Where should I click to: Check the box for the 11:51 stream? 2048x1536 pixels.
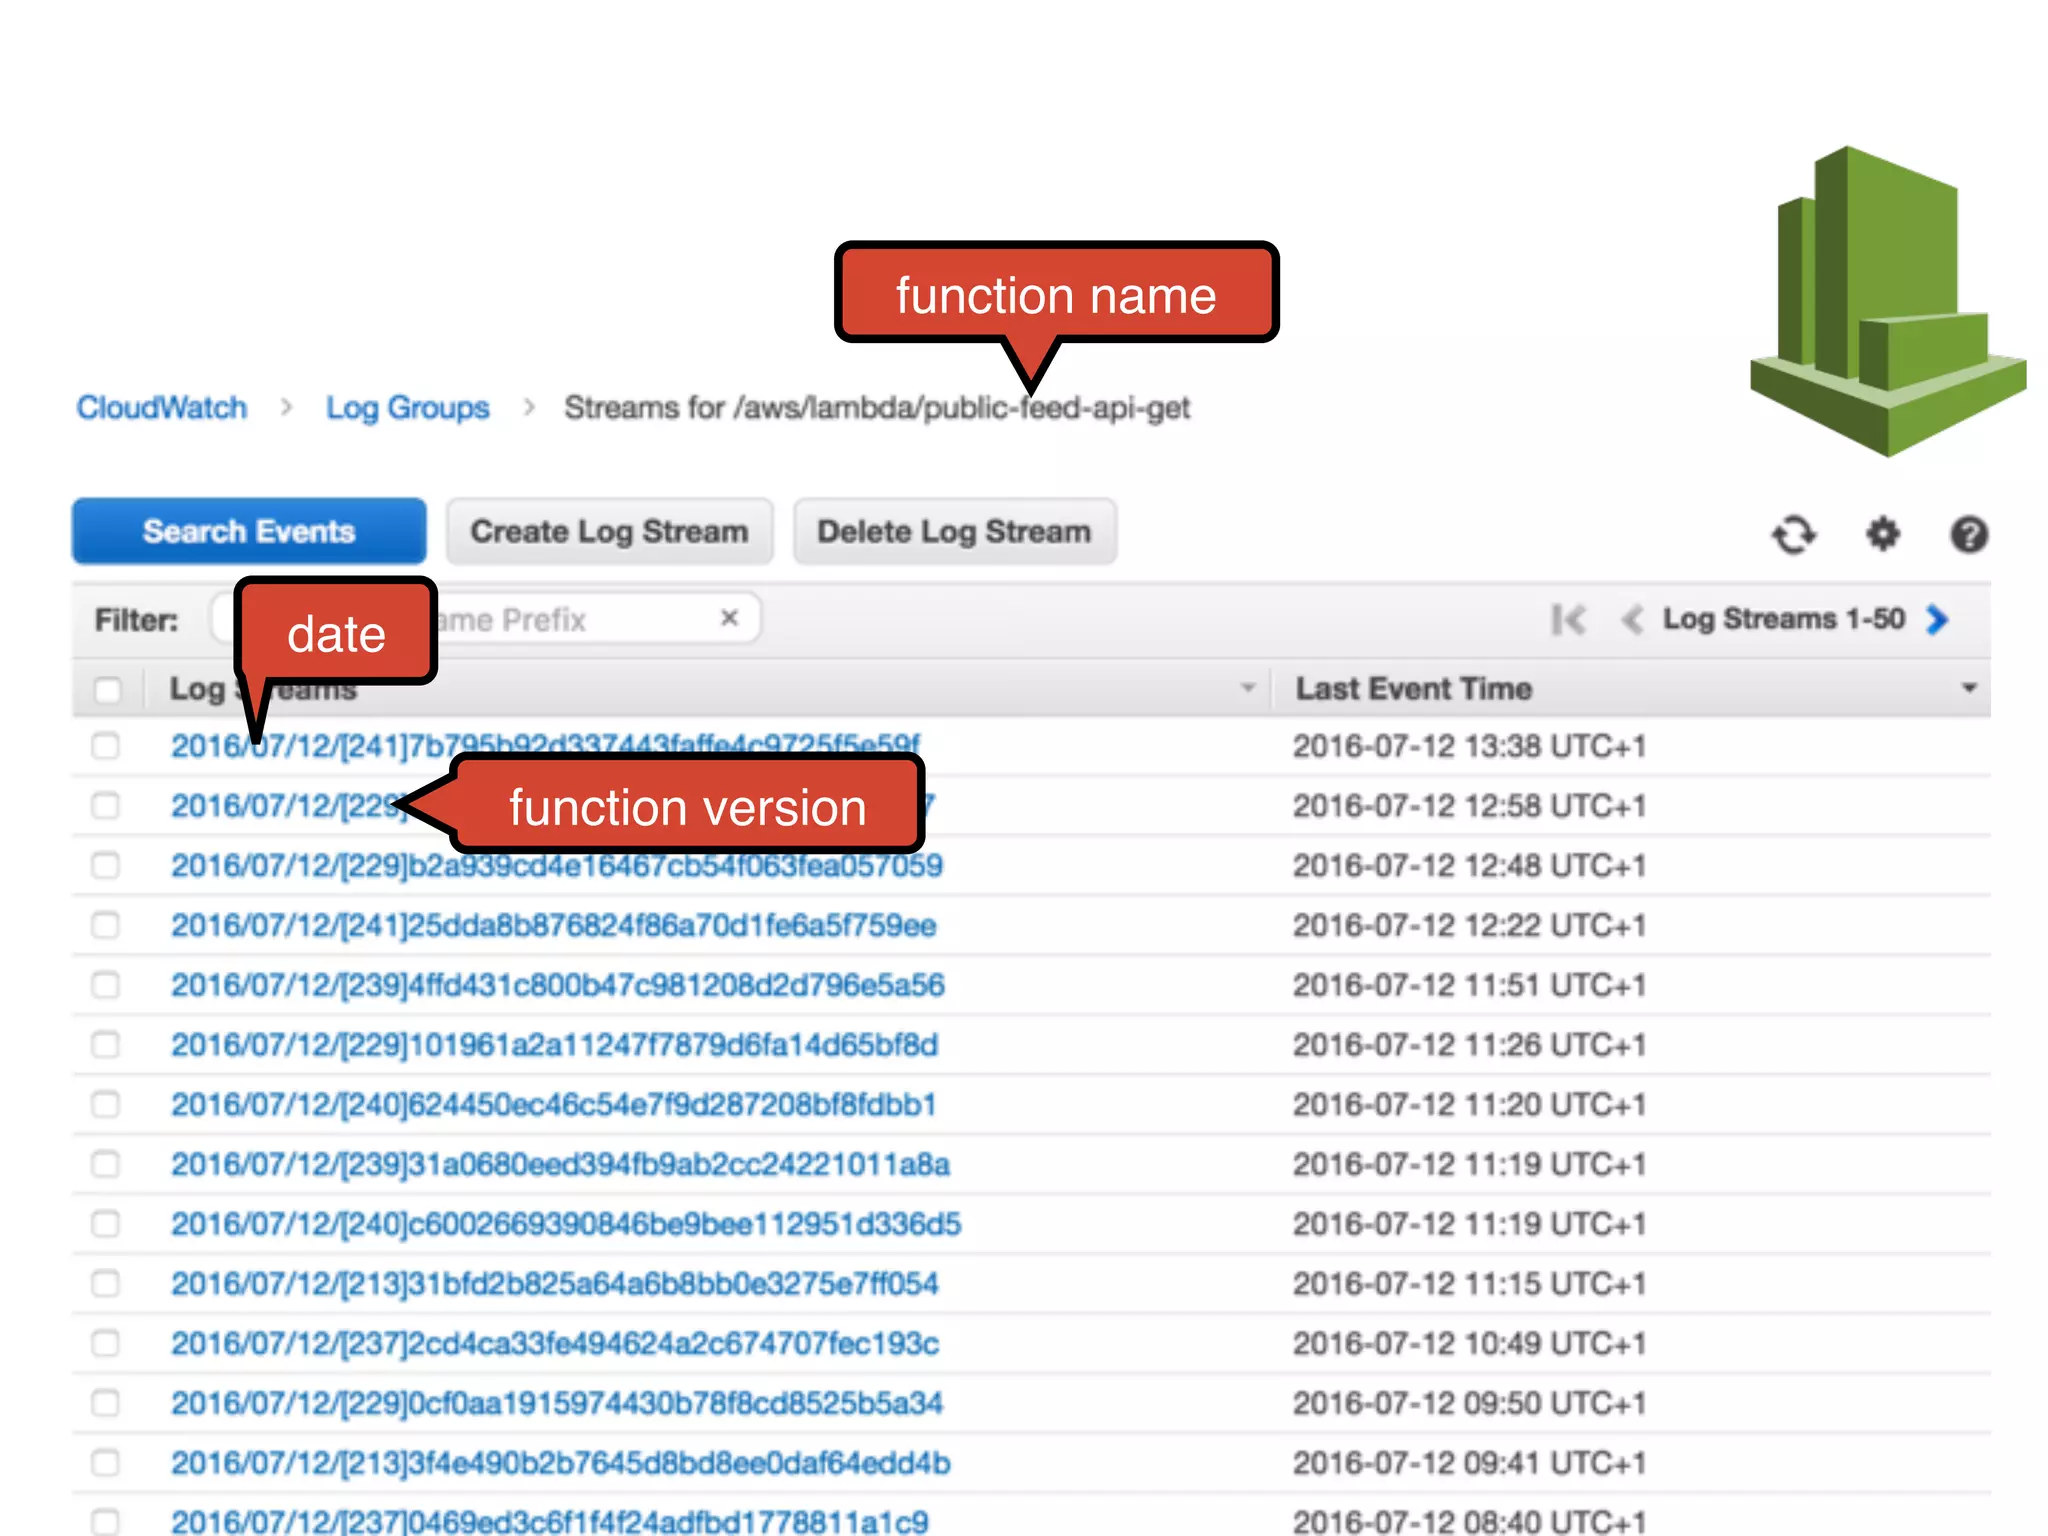click(105, 985)
